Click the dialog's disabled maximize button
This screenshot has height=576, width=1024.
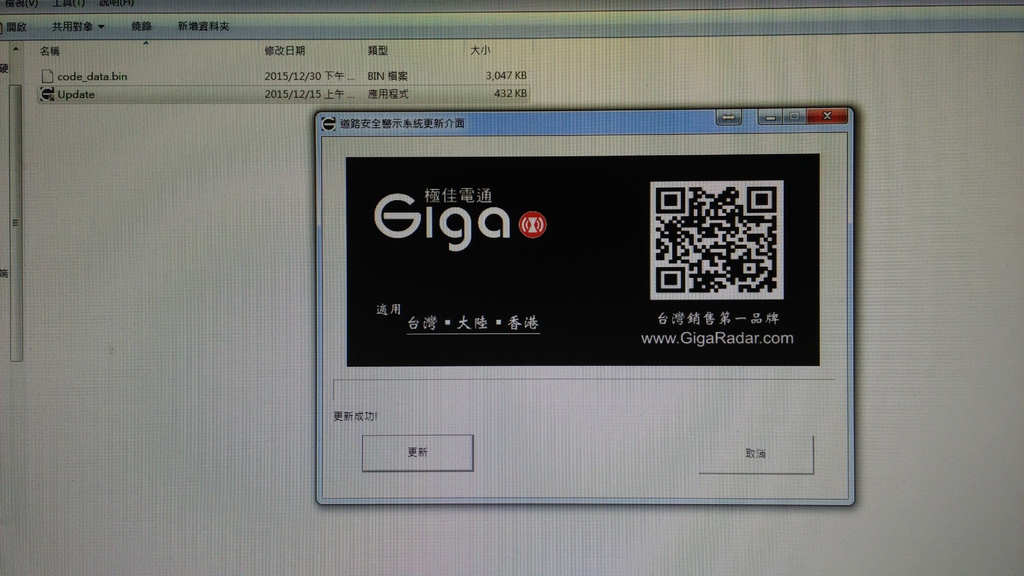794,116
